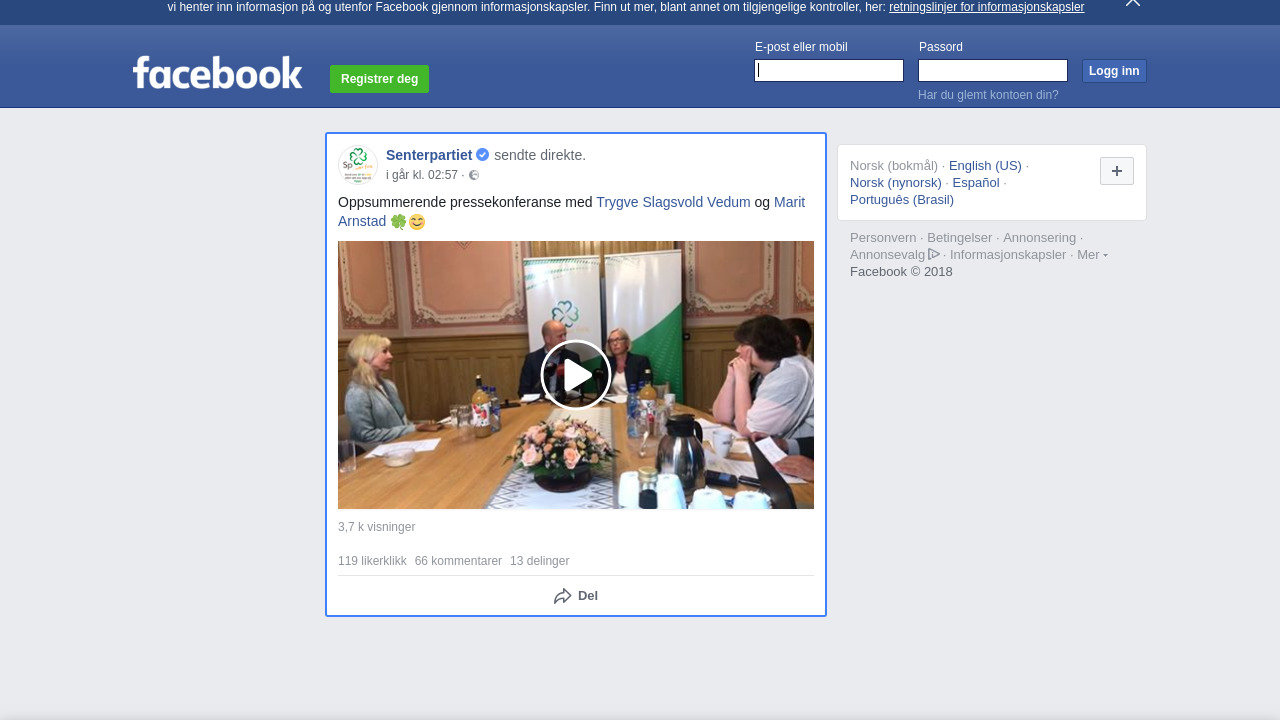Click the smiling emoji in post
The image size is (1280, 720).
[417, 222]
